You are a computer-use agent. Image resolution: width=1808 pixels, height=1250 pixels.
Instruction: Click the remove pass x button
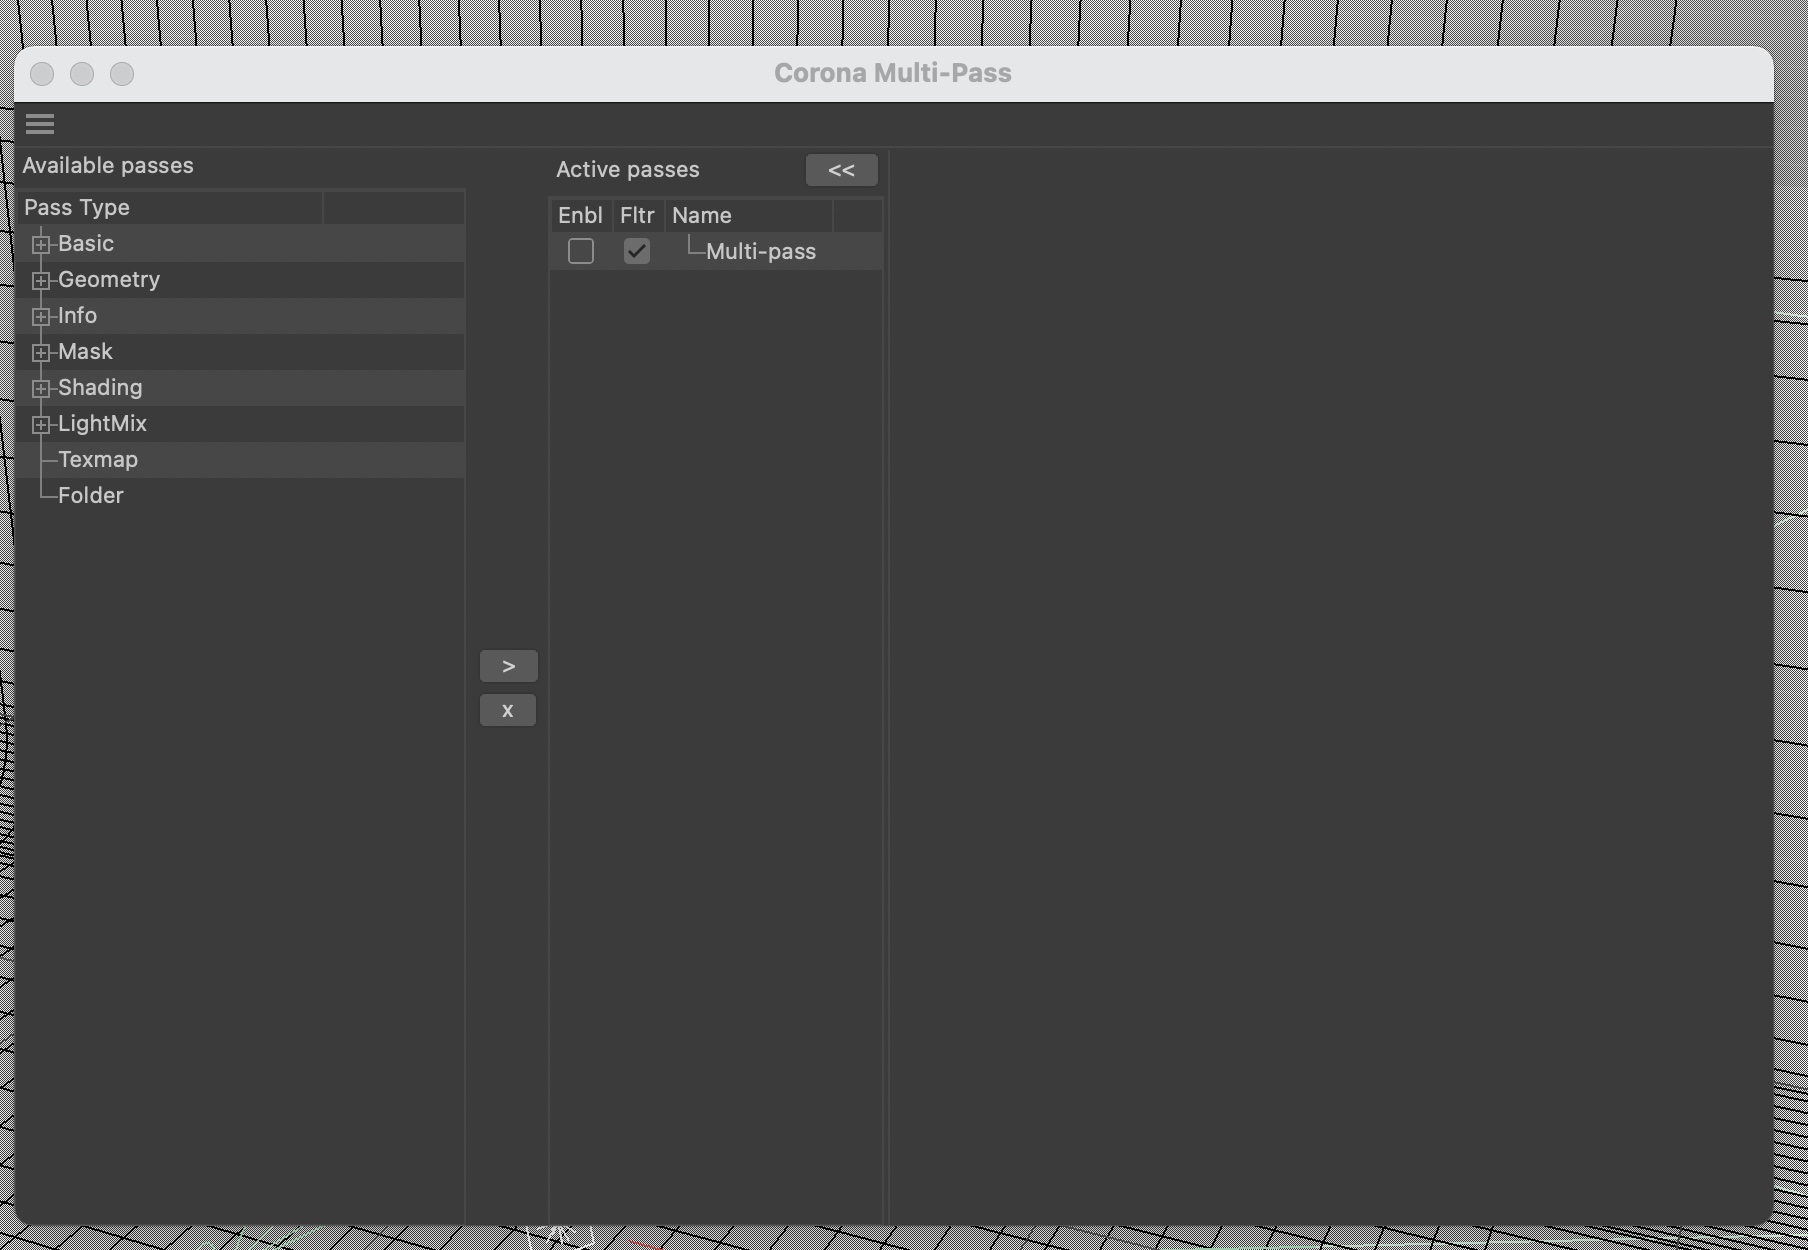[x=508, y=710]
